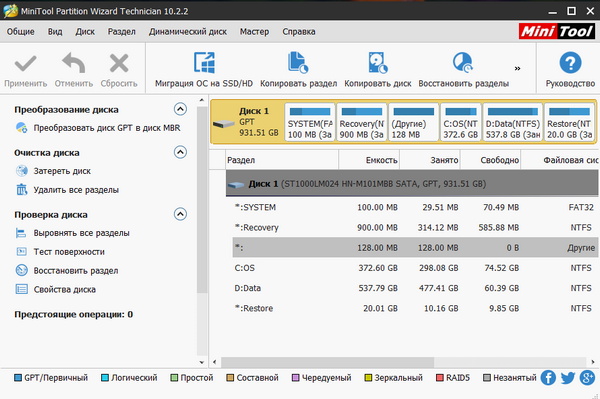This screenshot has width=600, height=399.
Task: Select the C:OS partition row
Action: [415, 268]
